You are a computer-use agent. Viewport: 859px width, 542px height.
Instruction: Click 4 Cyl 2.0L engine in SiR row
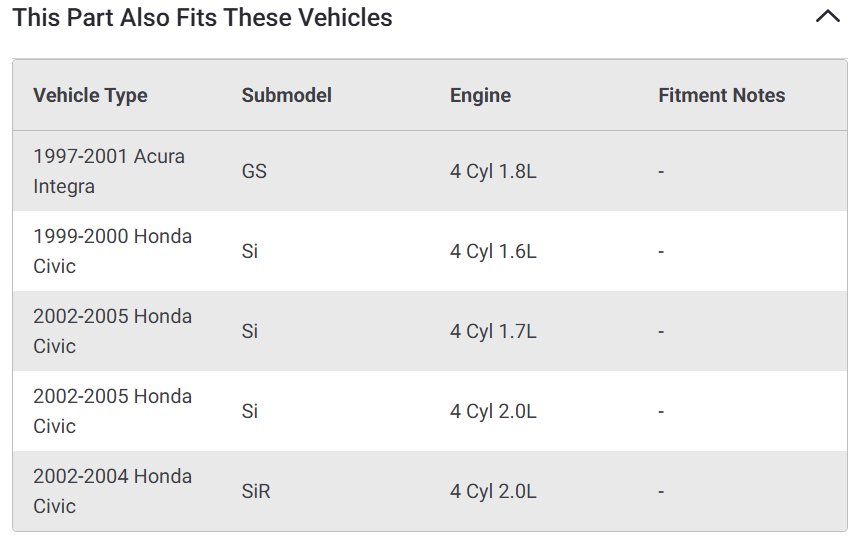tap(493, 491)
